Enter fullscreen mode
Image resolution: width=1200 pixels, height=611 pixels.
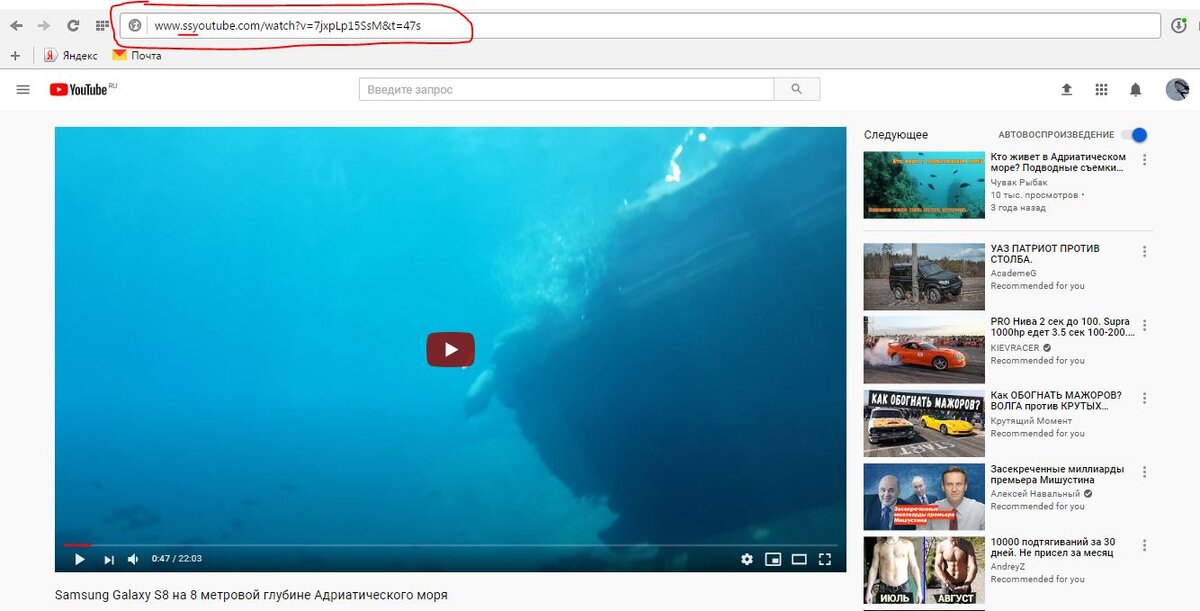coord(825,559)
